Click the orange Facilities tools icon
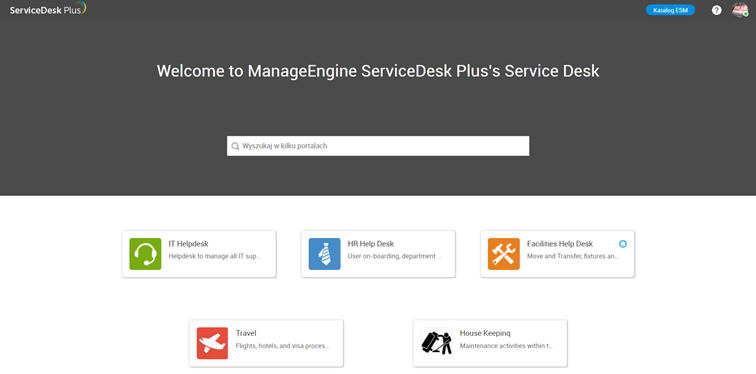756x374 pixels. (504, 254)
